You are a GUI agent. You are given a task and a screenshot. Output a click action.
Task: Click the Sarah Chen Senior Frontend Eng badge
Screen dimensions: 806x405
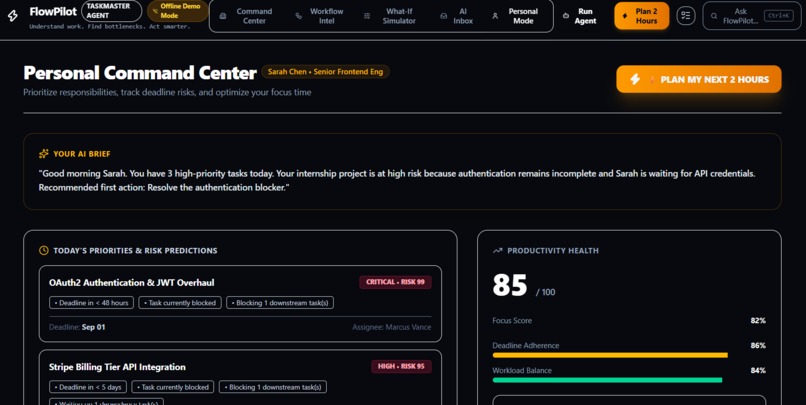[x=325, y=72]
